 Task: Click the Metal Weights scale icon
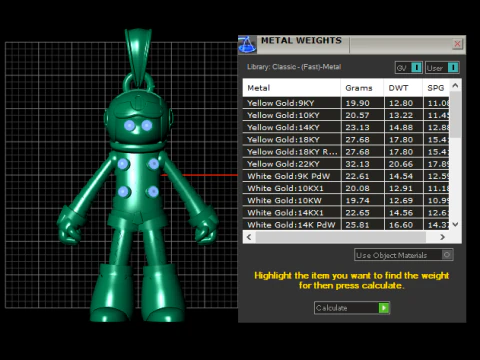point(247,44)
